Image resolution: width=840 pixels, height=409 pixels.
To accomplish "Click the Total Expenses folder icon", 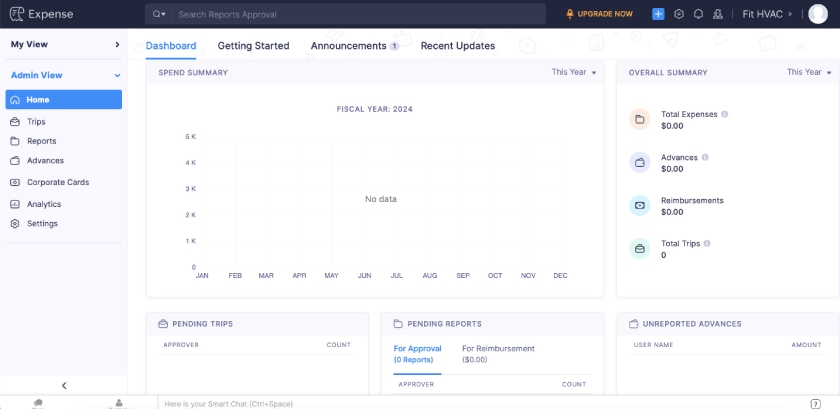I will [640, 120].
